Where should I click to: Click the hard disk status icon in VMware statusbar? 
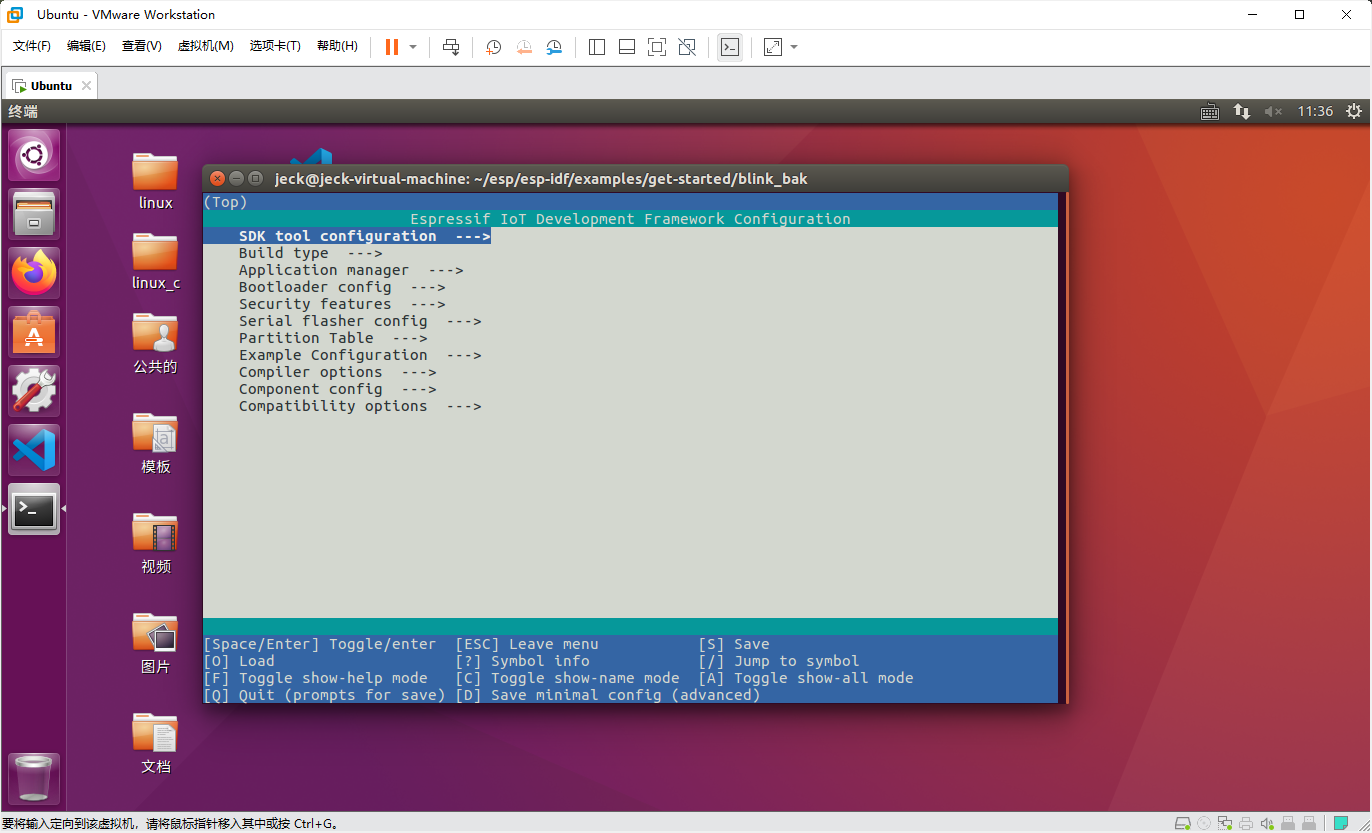pyautogui.click(x=1183, y=823)
